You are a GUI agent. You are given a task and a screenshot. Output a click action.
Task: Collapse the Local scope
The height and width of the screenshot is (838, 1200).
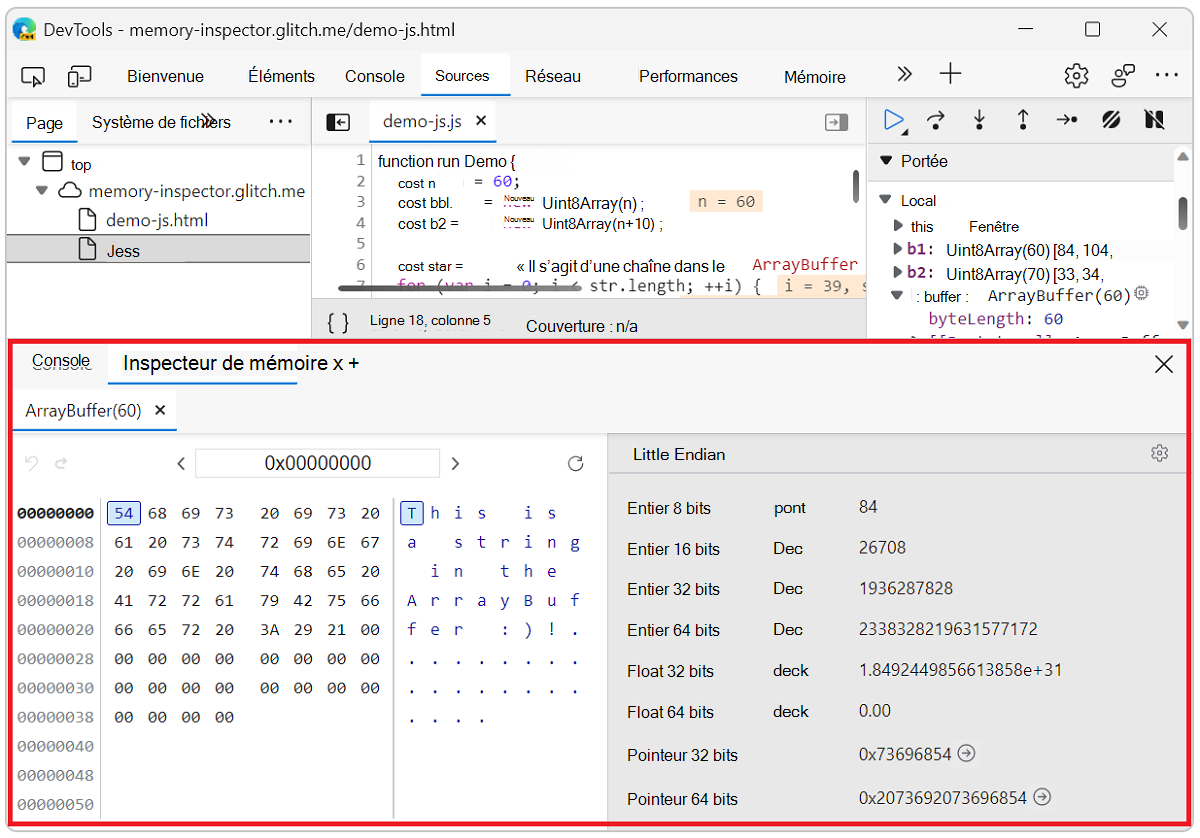click(885, 200)
